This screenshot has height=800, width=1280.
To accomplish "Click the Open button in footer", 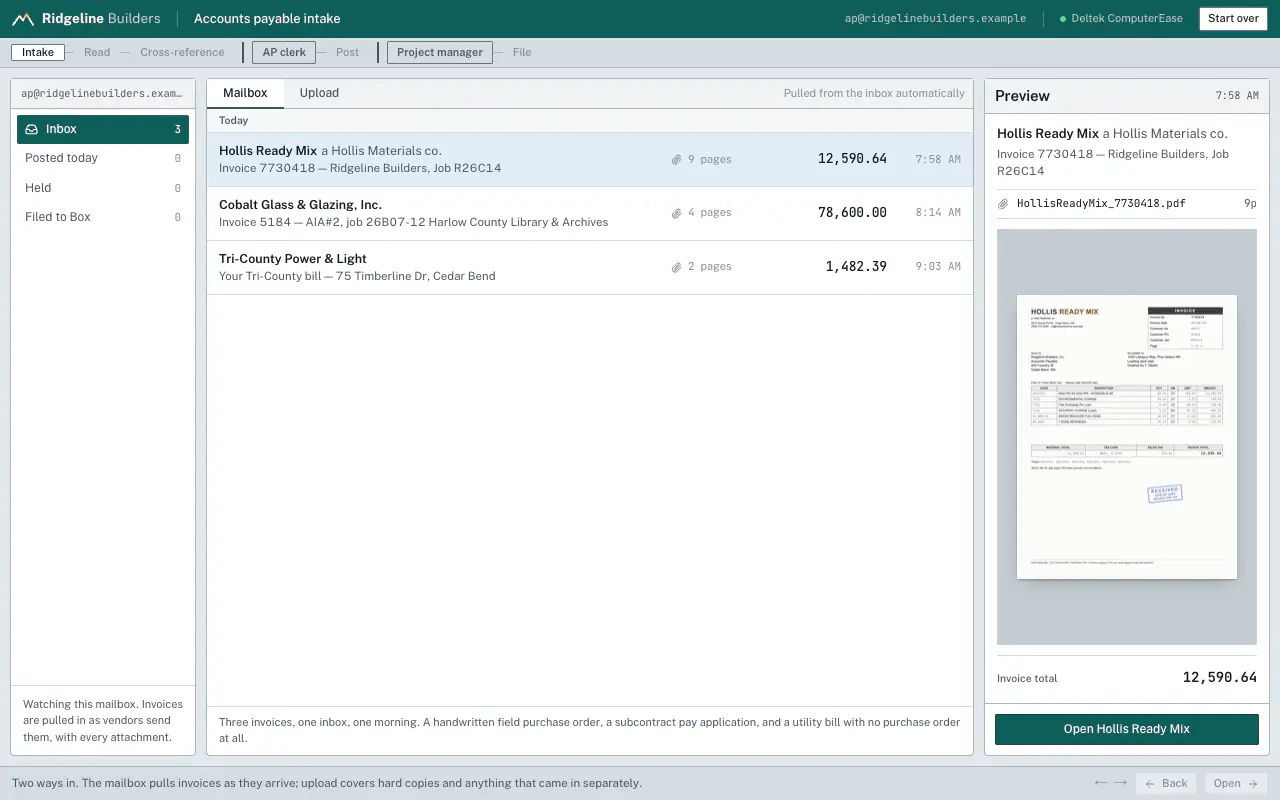I will coord(1236,784).
